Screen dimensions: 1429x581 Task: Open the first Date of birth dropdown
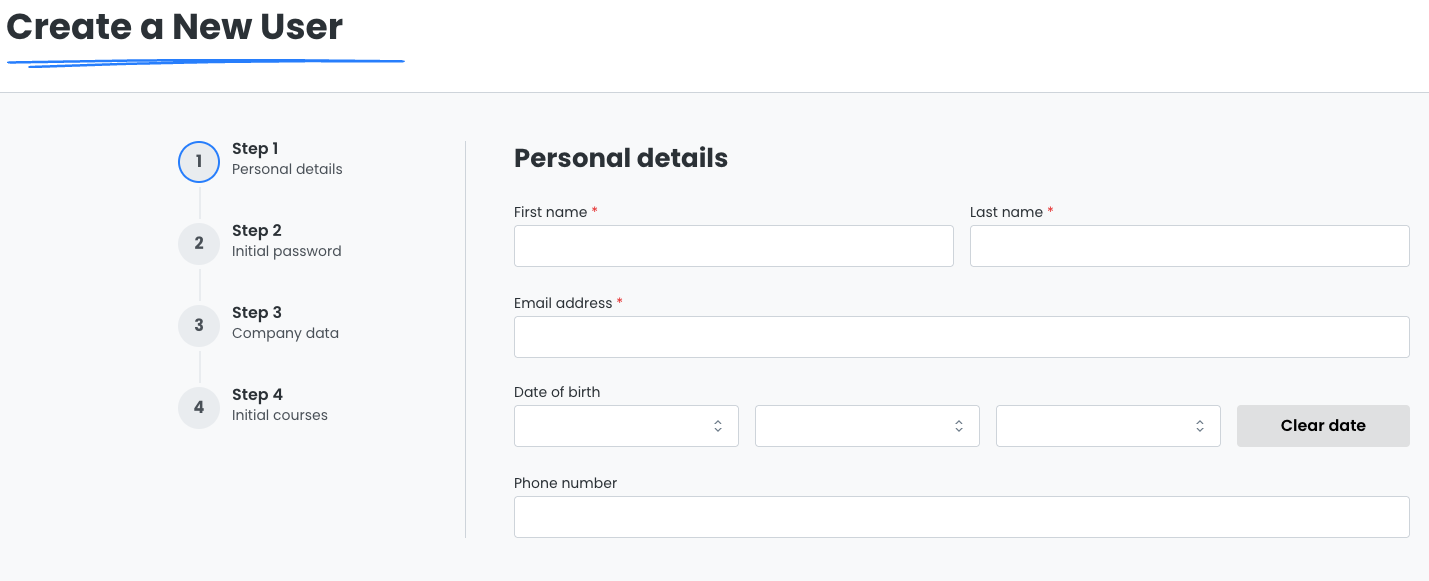tap(626, 426)
